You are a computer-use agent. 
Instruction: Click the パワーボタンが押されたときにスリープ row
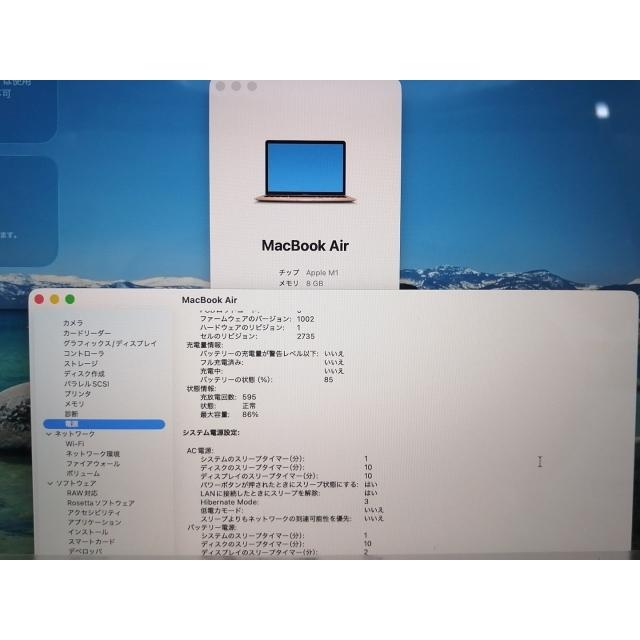point(289,484)
